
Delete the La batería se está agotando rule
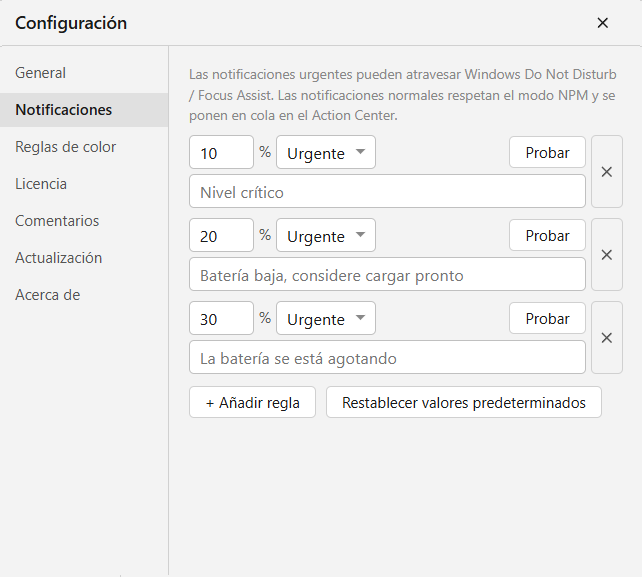[x=607, y=338]
